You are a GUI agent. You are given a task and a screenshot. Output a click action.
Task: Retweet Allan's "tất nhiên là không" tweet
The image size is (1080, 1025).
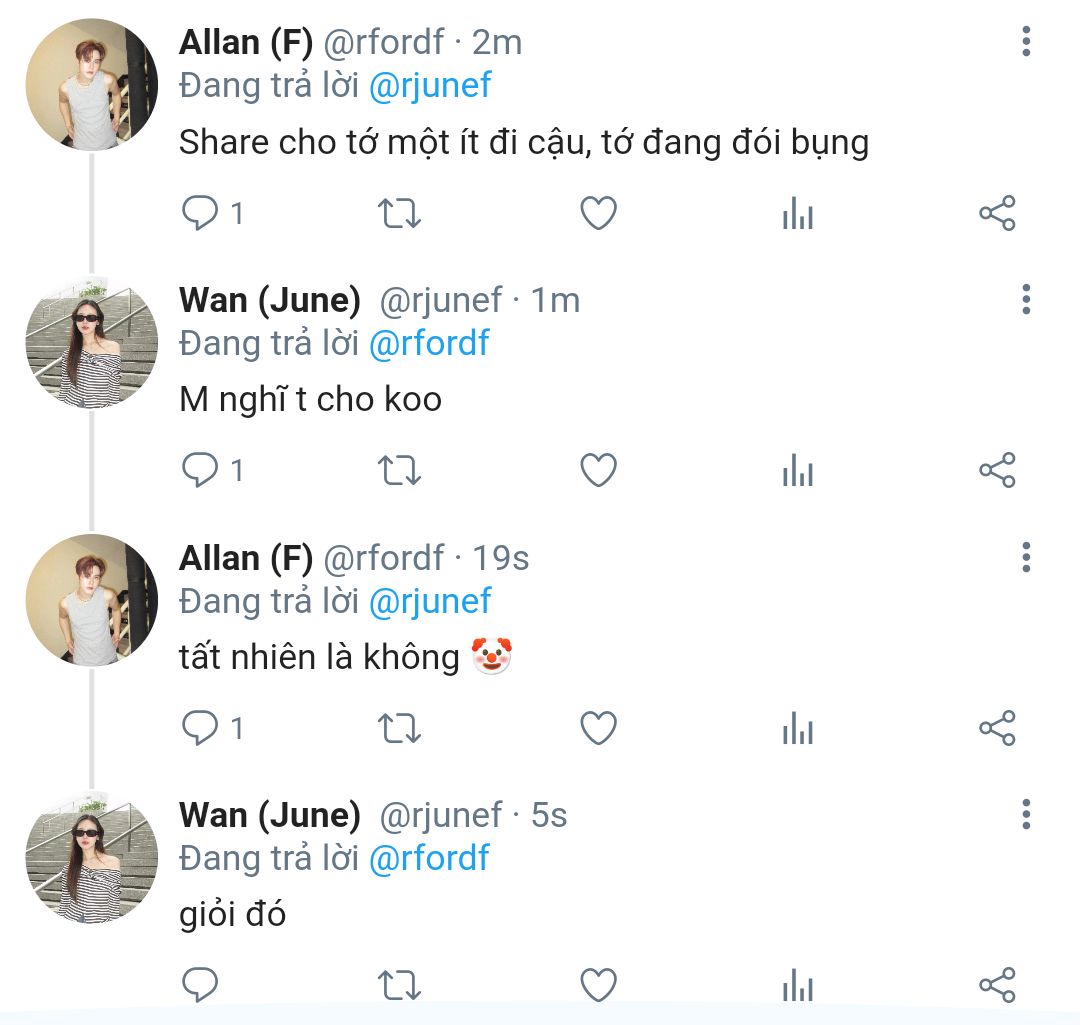tap(400, 729)
